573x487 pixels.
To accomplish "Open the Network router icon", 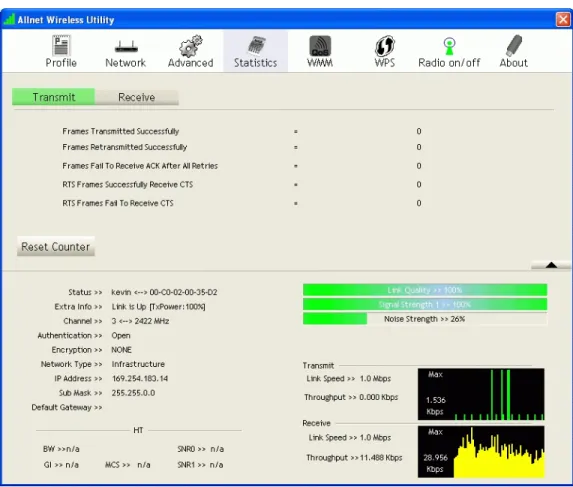I will tap(126, 47).
